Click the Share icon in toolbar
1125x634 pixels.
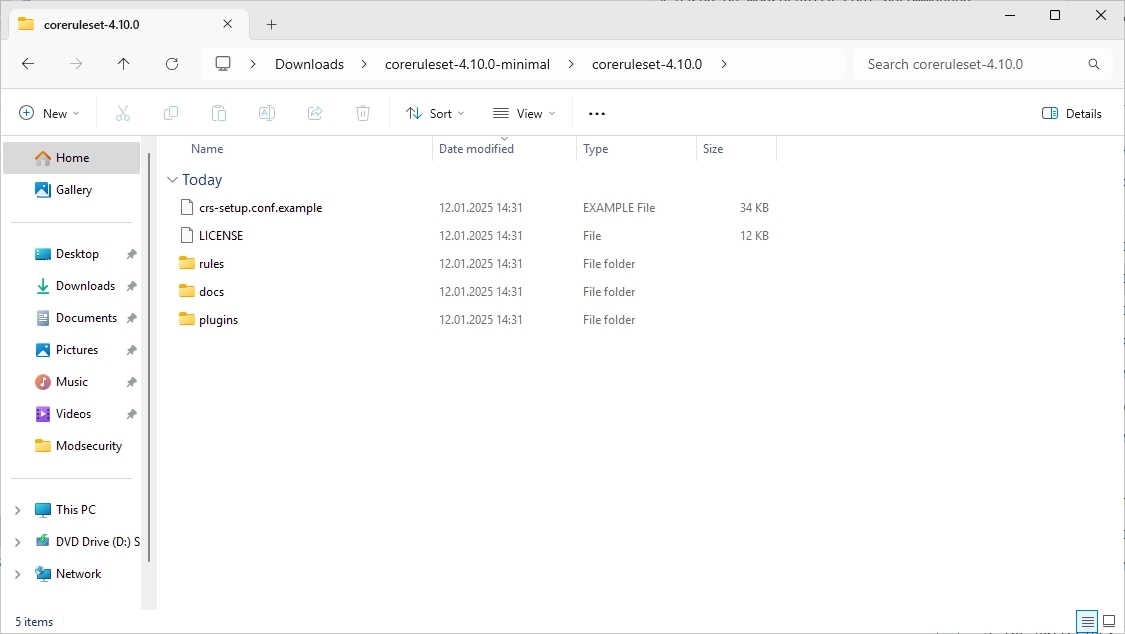click(x=315, y=114)
